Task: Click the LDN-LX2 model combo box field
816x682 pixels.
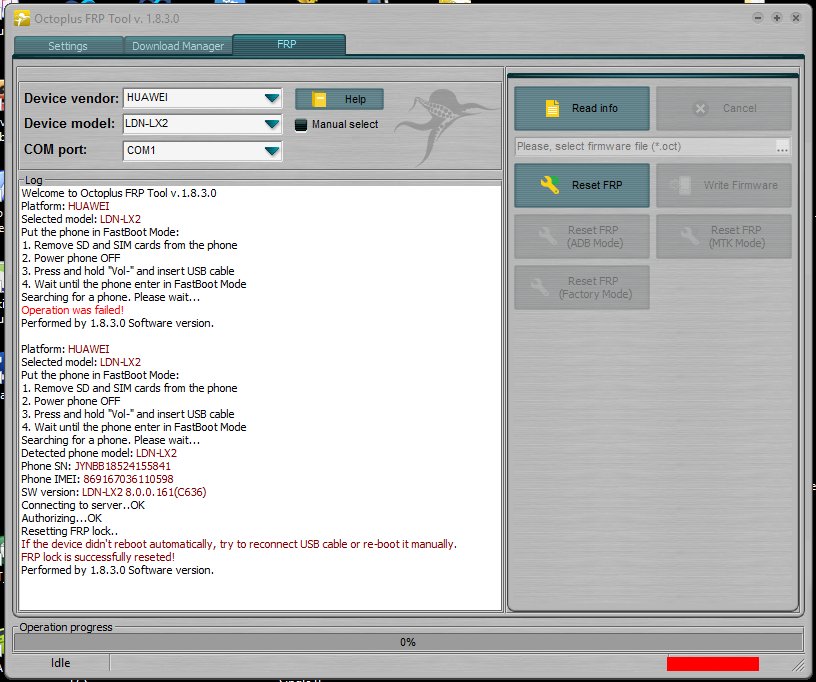Action: pyautogui.click(x=202, y=124)
